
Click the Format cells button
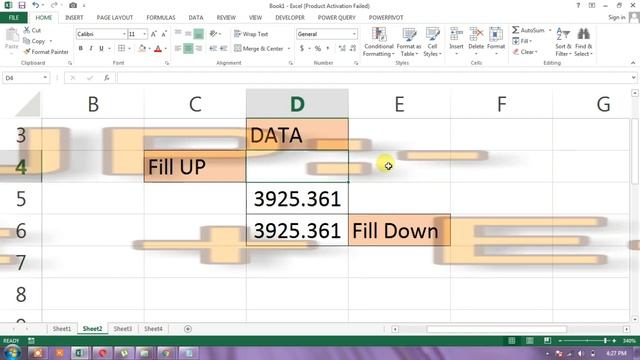pos(496,42)
